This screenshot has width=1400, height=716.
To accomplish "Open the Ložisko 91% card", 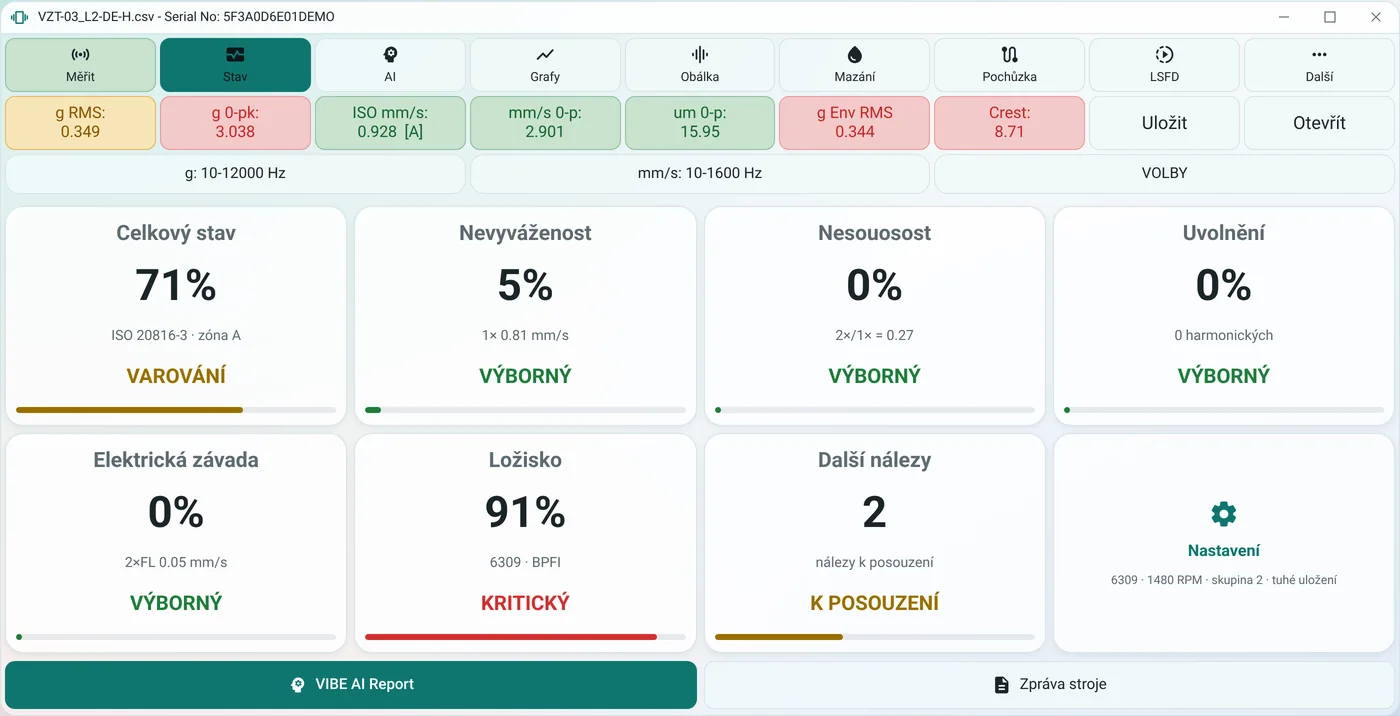I will click(x=525, y=543).
